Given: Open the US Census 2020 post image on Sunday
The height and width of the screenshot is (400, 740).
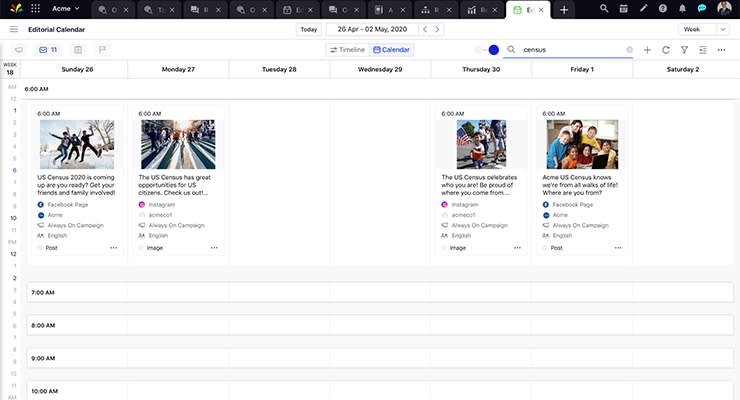Looking at the screenshot, I should click(x=77, y=144).
